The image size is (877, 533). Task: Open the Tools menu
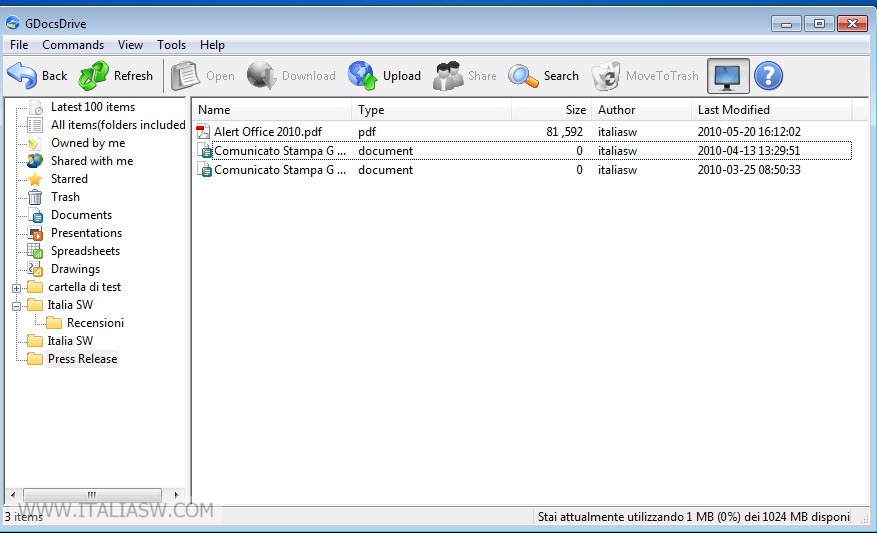(171, 45)
